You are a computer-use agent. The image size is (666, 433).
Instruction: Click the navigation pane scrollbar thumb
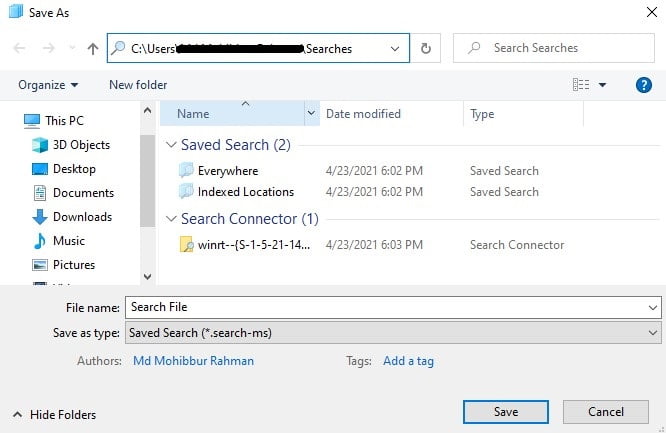(x=147, y=181)
